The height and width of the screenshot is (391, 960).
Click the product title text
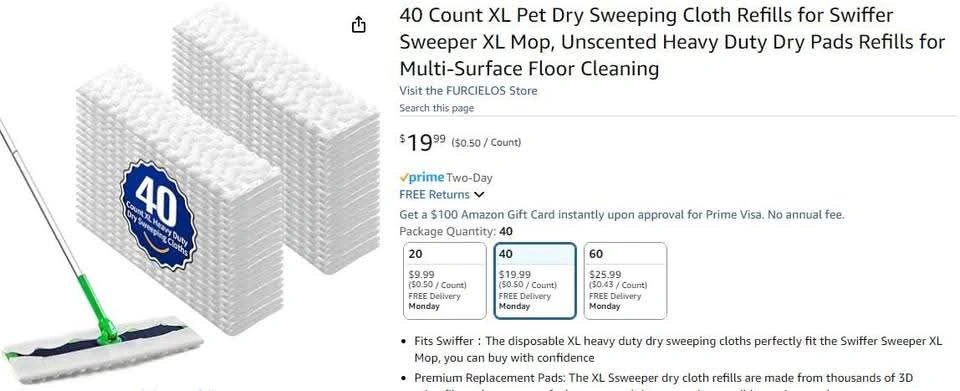(x=672, y=42)
